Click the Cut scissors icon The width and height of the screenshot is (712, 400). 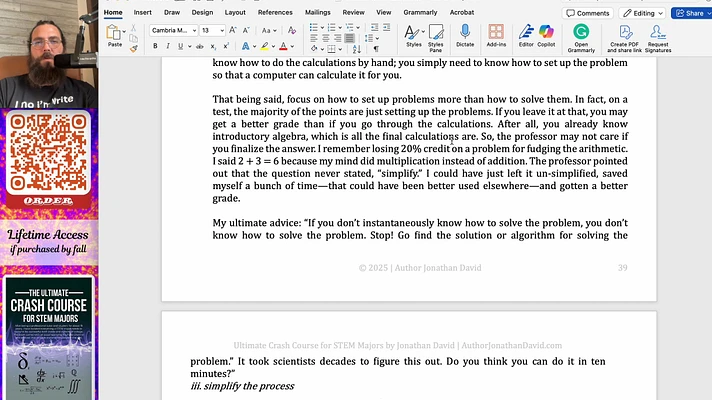134,28
